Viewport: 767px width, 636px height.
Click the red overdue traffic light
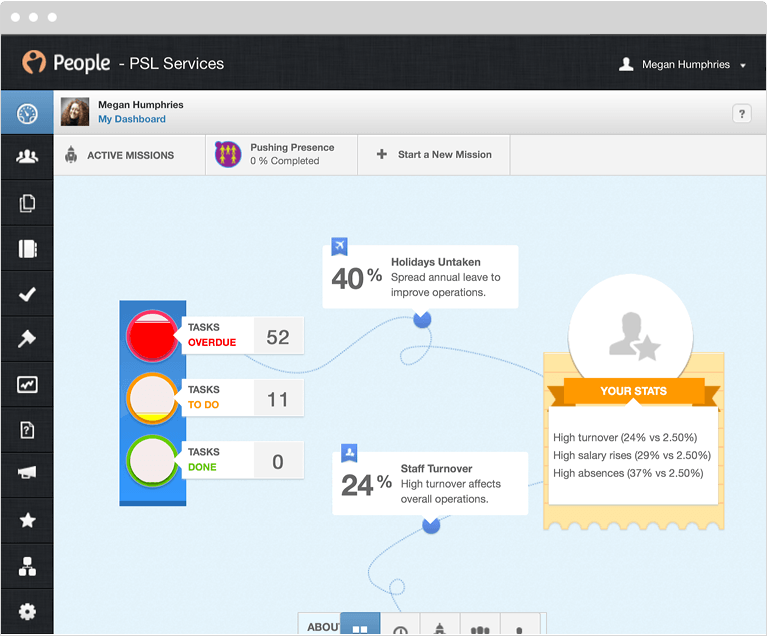pos(152,336)
